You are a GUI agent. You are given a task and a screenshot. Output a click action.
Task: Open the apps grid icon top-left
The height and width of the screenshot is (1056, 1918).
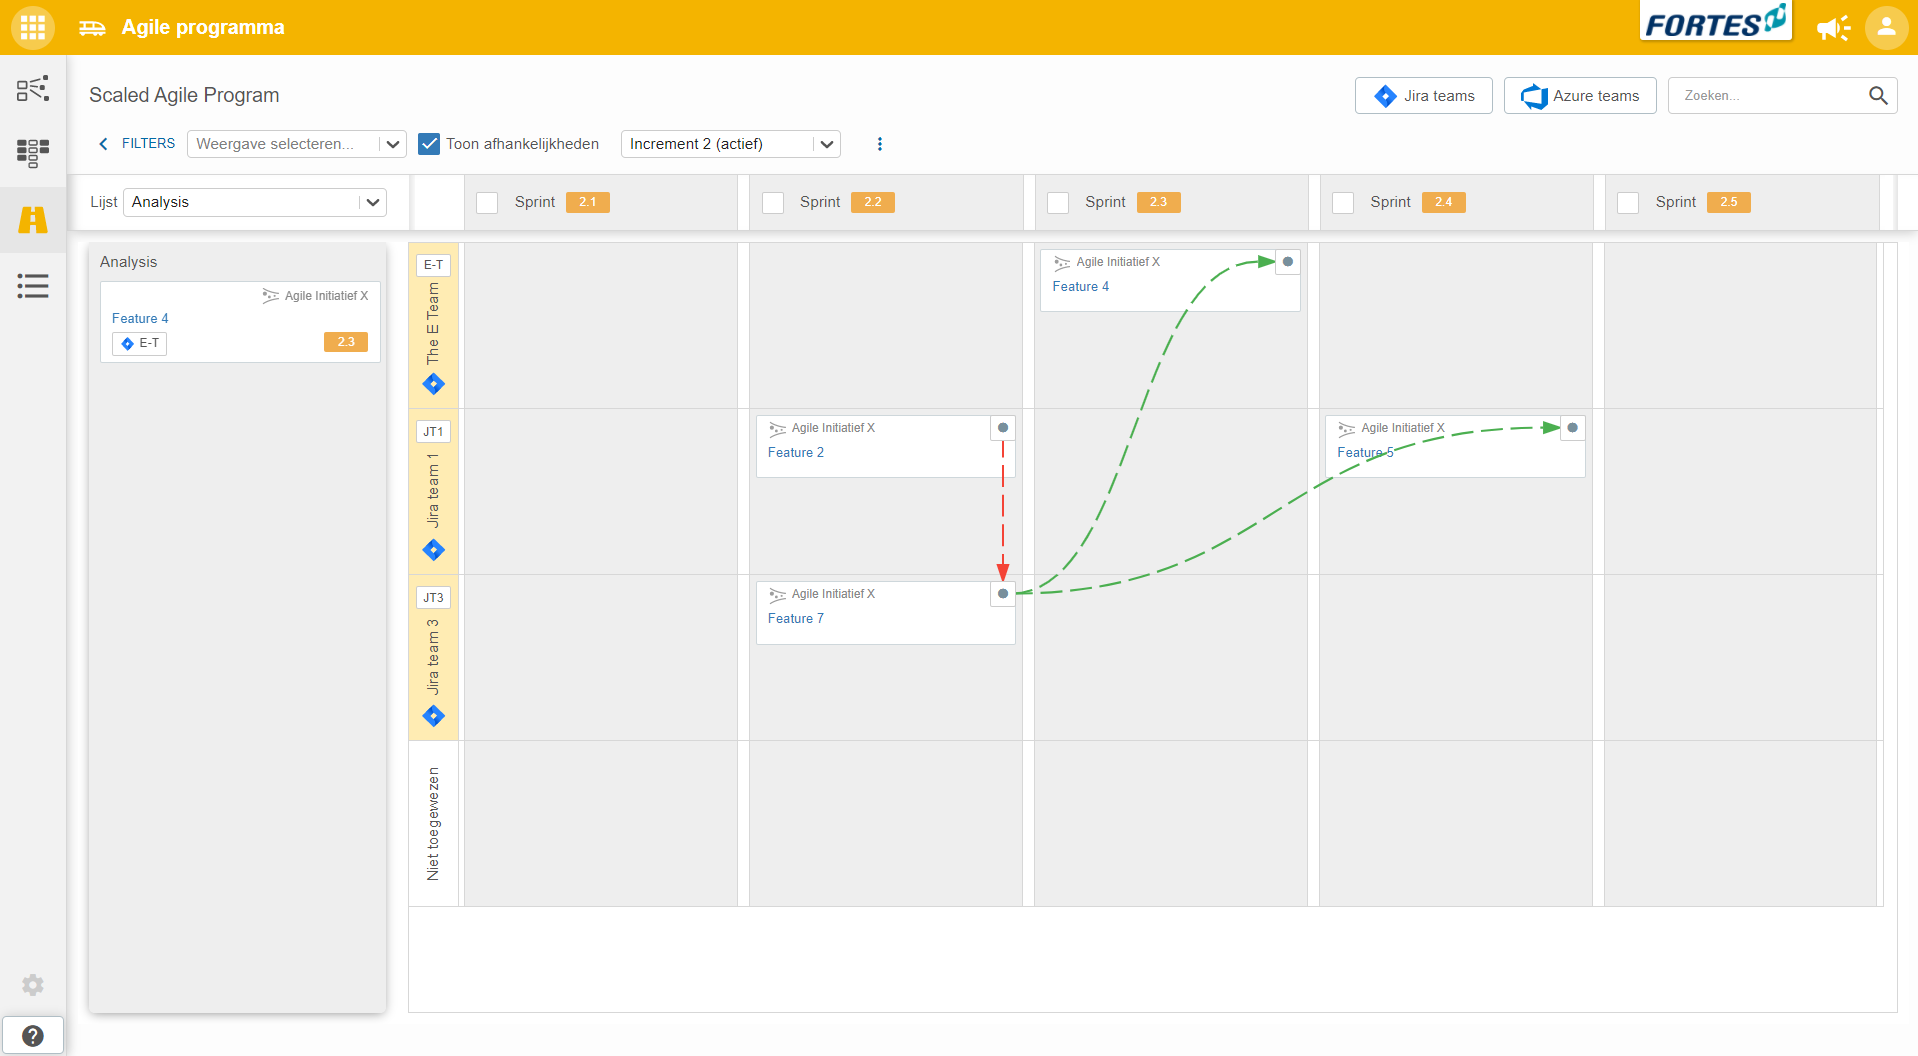[31, 27]
